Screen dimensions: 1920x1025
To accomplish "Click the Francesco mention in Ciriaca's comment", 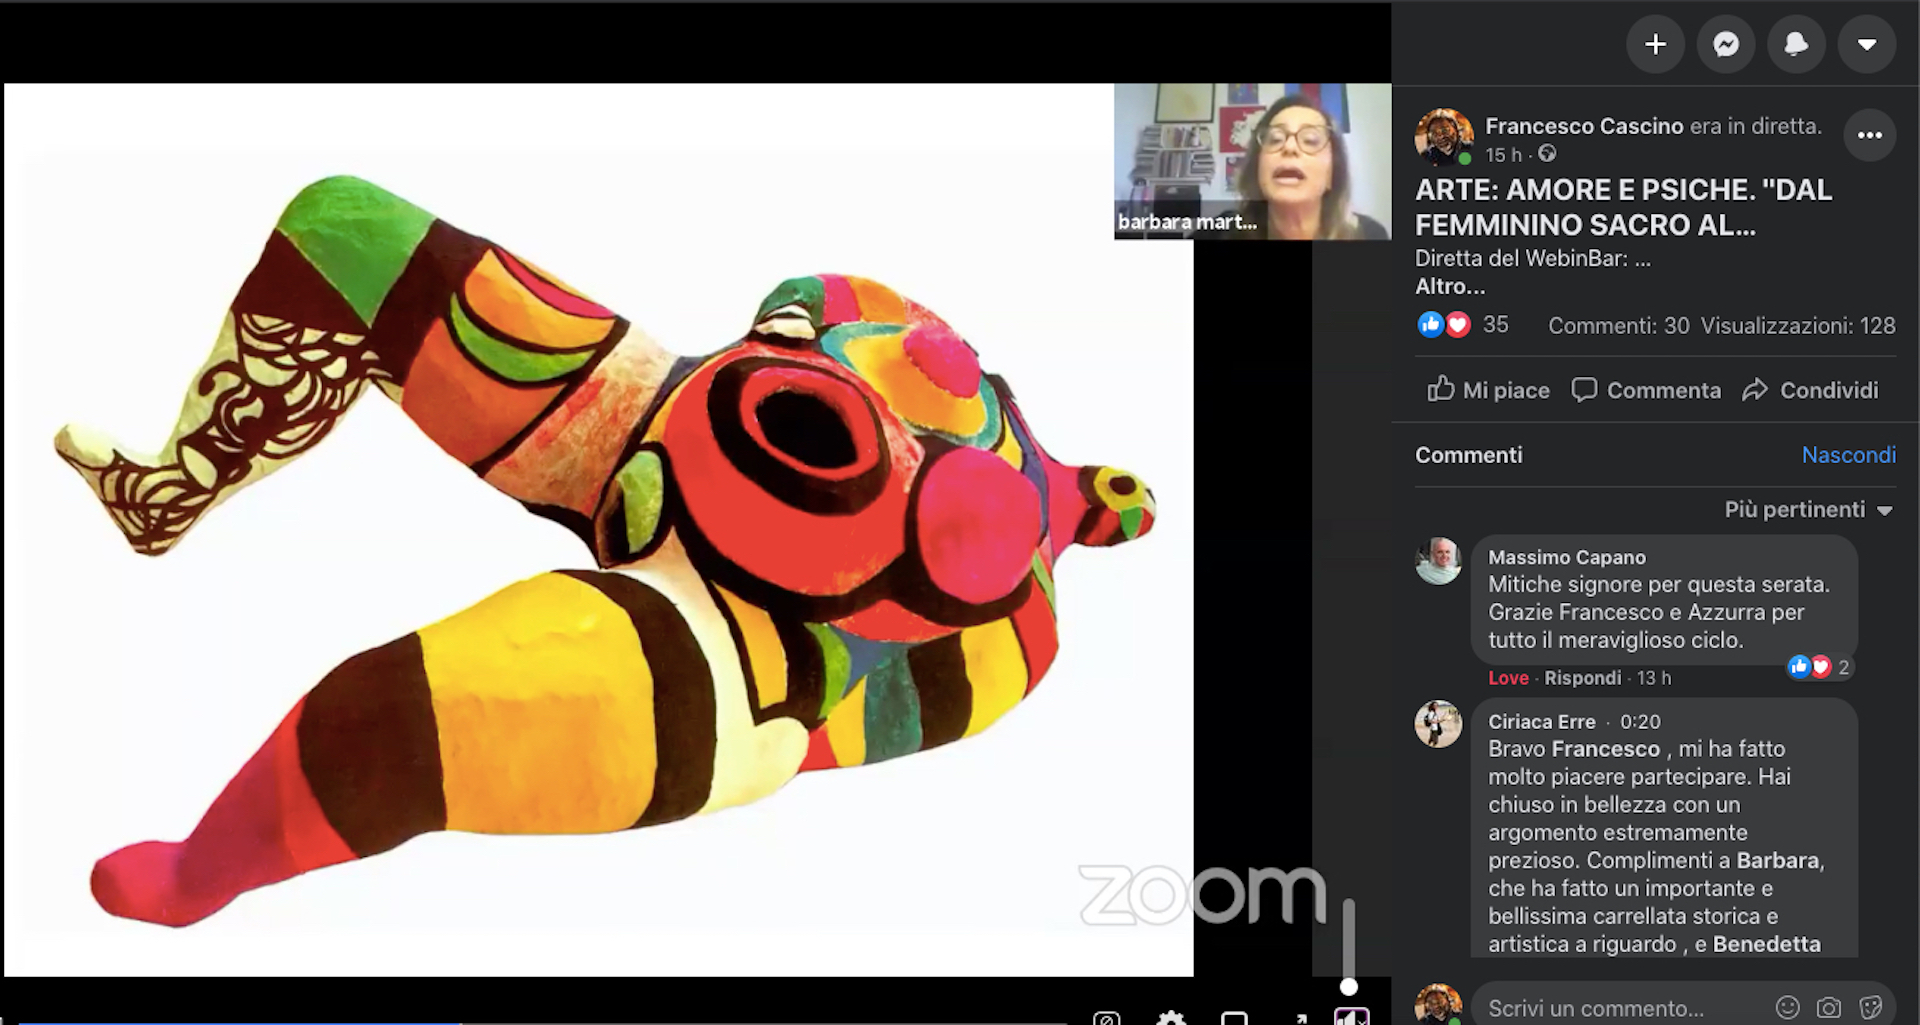I will (1605, 749).
